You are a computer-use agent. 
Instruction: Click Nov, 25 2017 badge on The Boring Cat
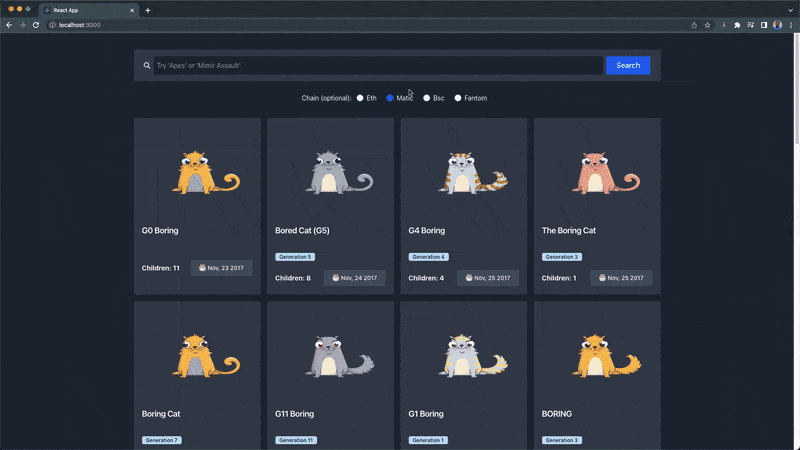point(621,278)
